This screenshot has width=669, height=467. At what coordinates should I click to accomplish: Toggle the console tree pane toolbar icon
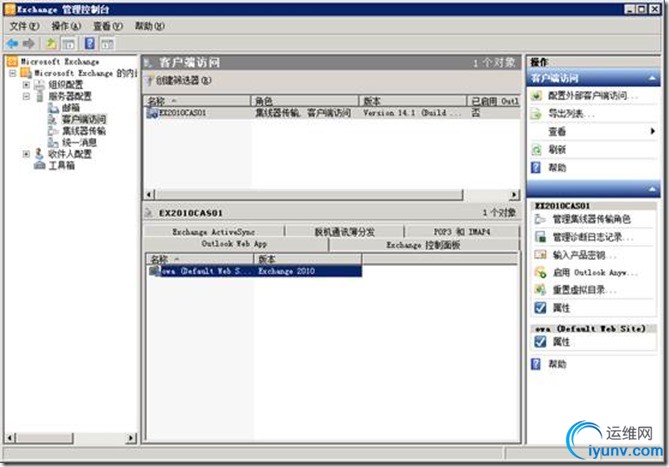point(68,43)
